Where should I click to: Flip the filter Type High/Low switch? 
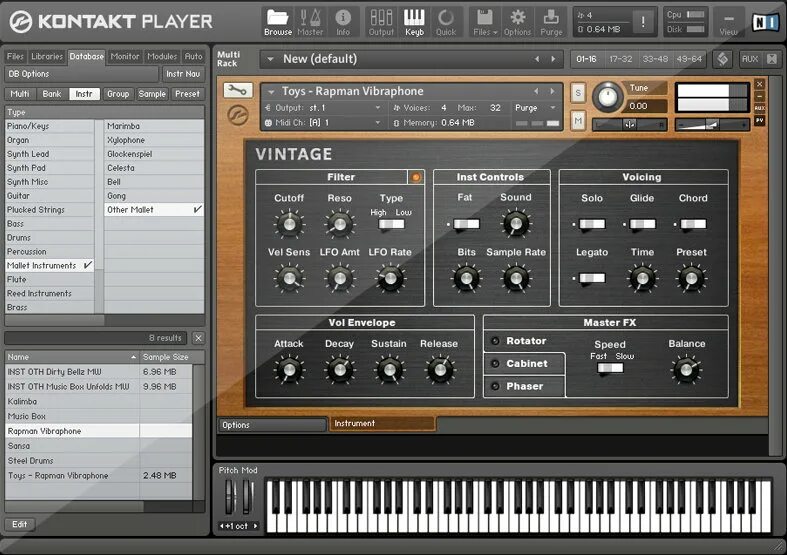(x=391, y=224)
